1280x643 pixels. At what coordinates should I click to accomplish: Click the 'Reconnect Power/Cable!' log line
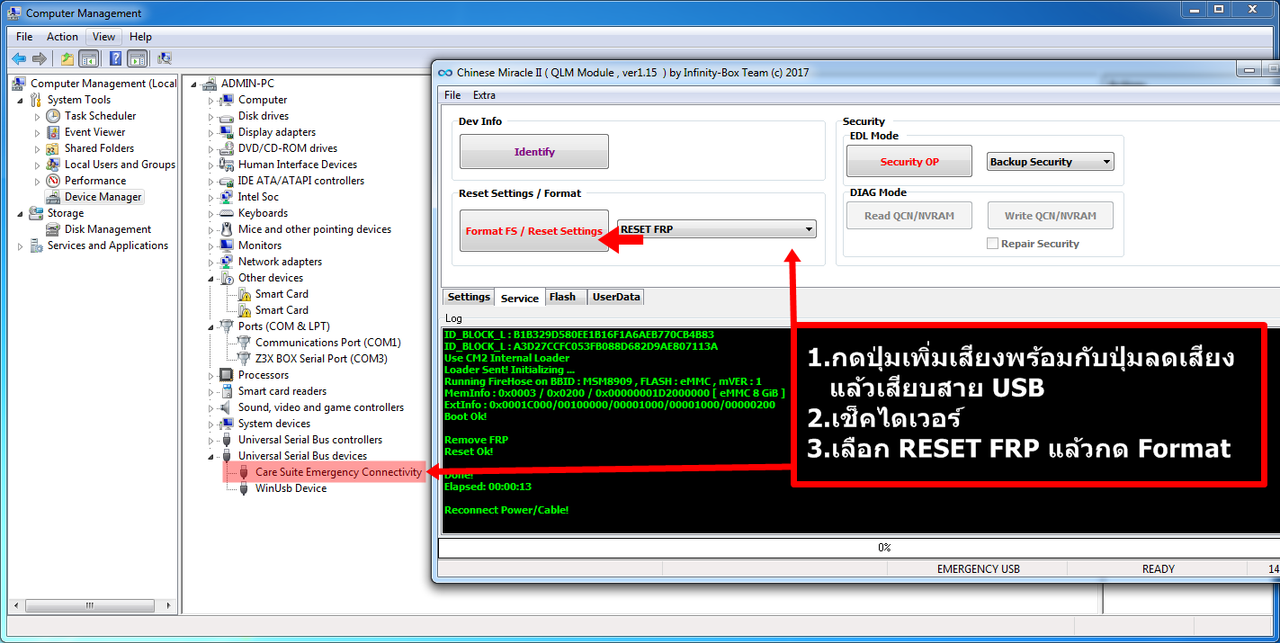tap(506, 510)
